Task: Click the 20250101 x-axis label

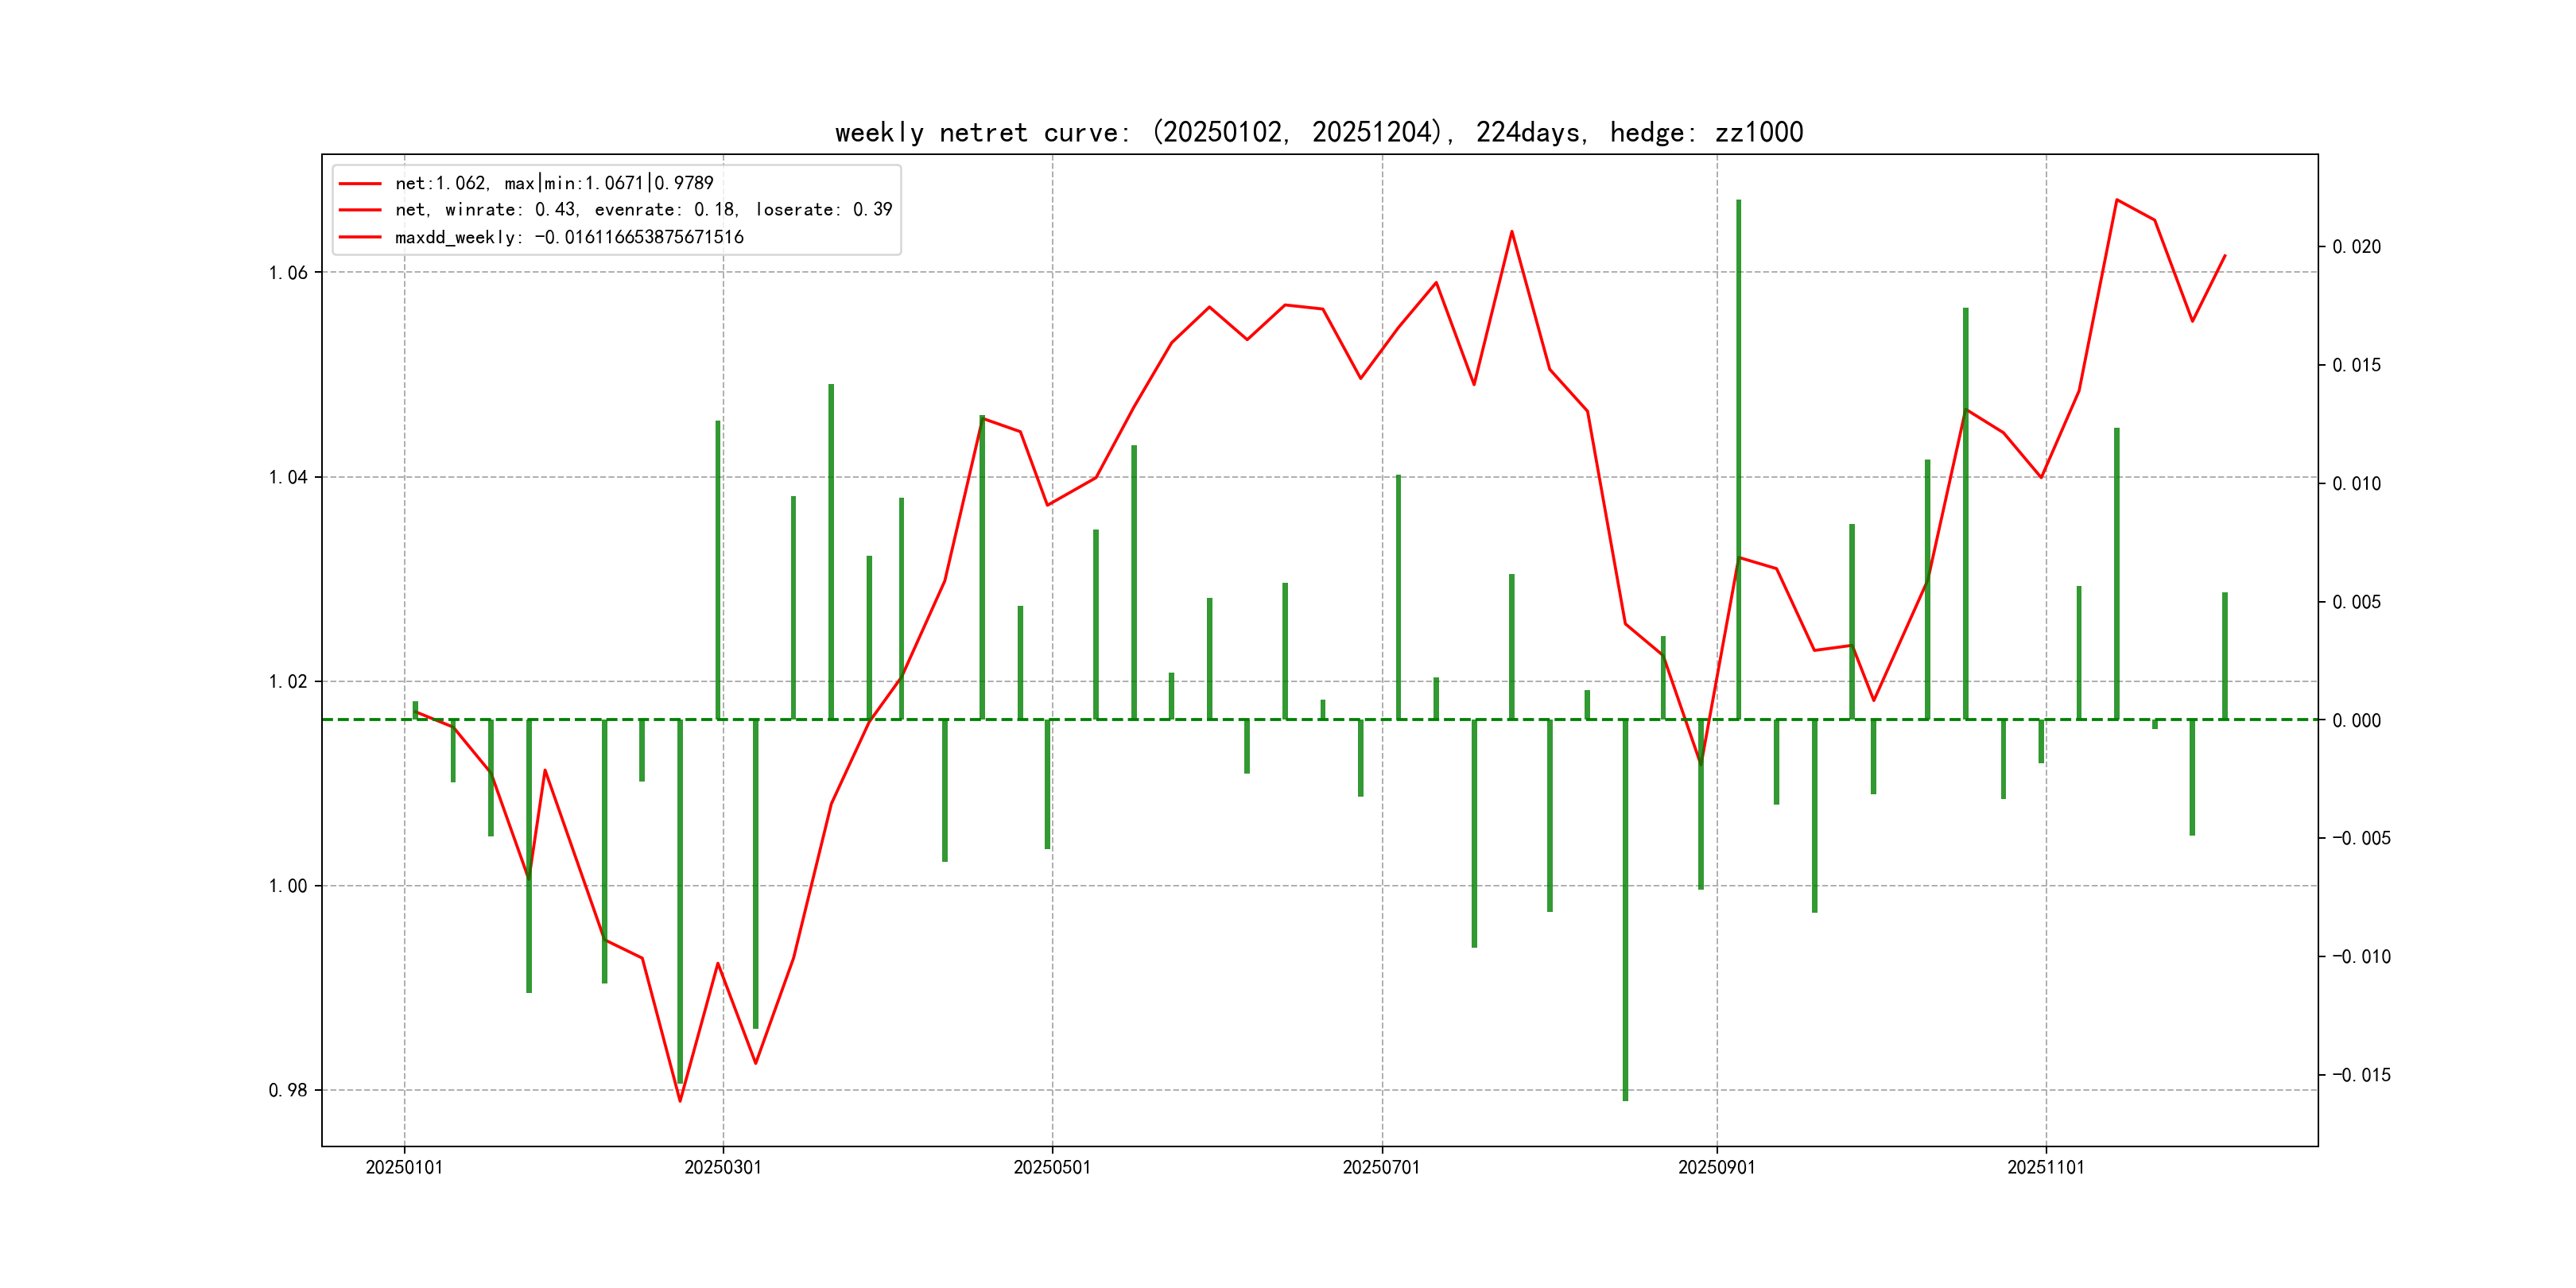Action: 404,1167
